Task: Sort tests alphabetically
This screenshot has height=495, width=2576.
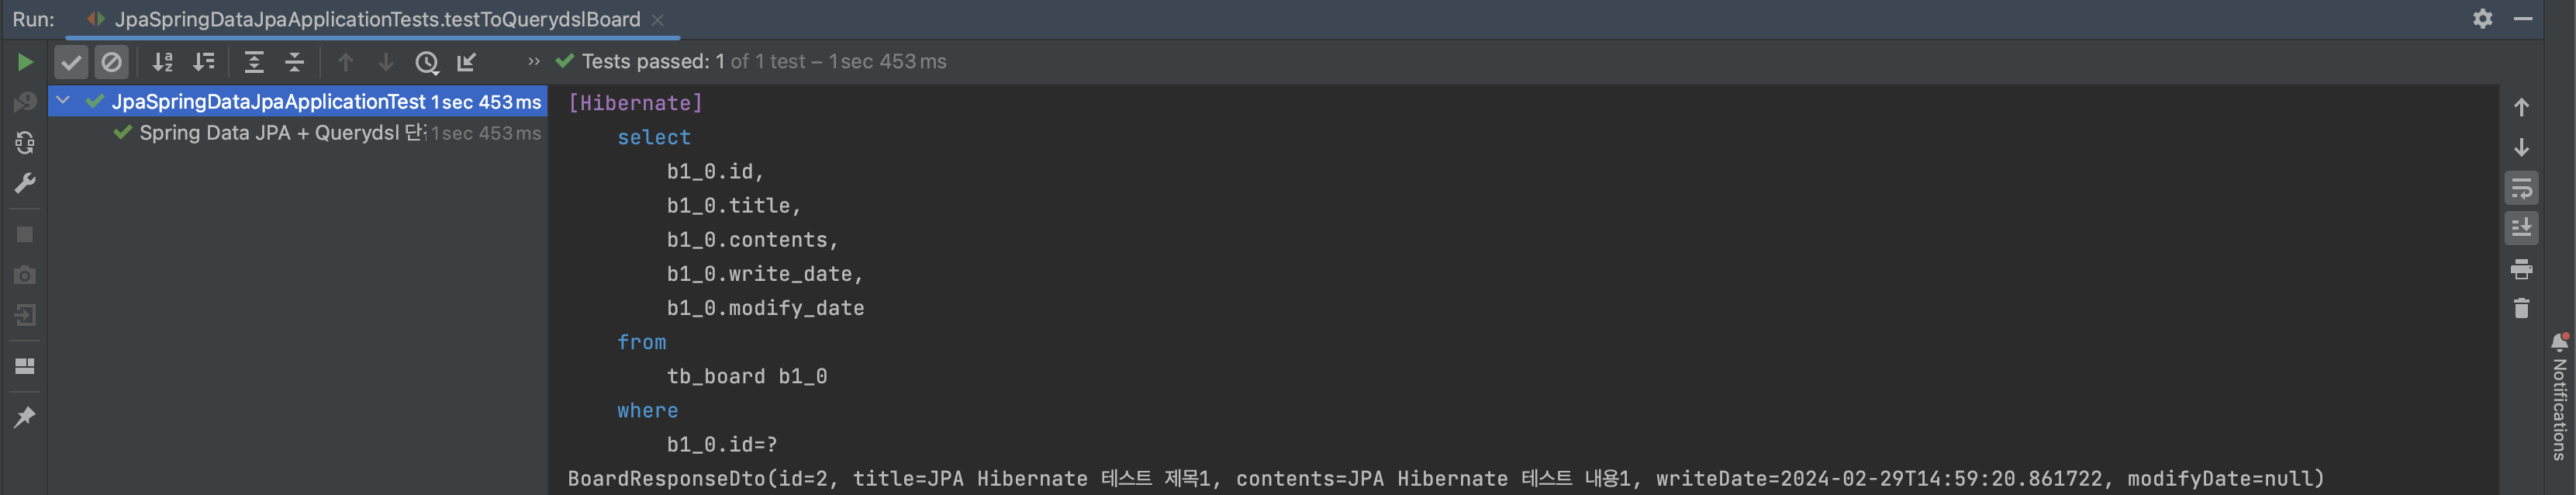Action: (x=163, y=62)
